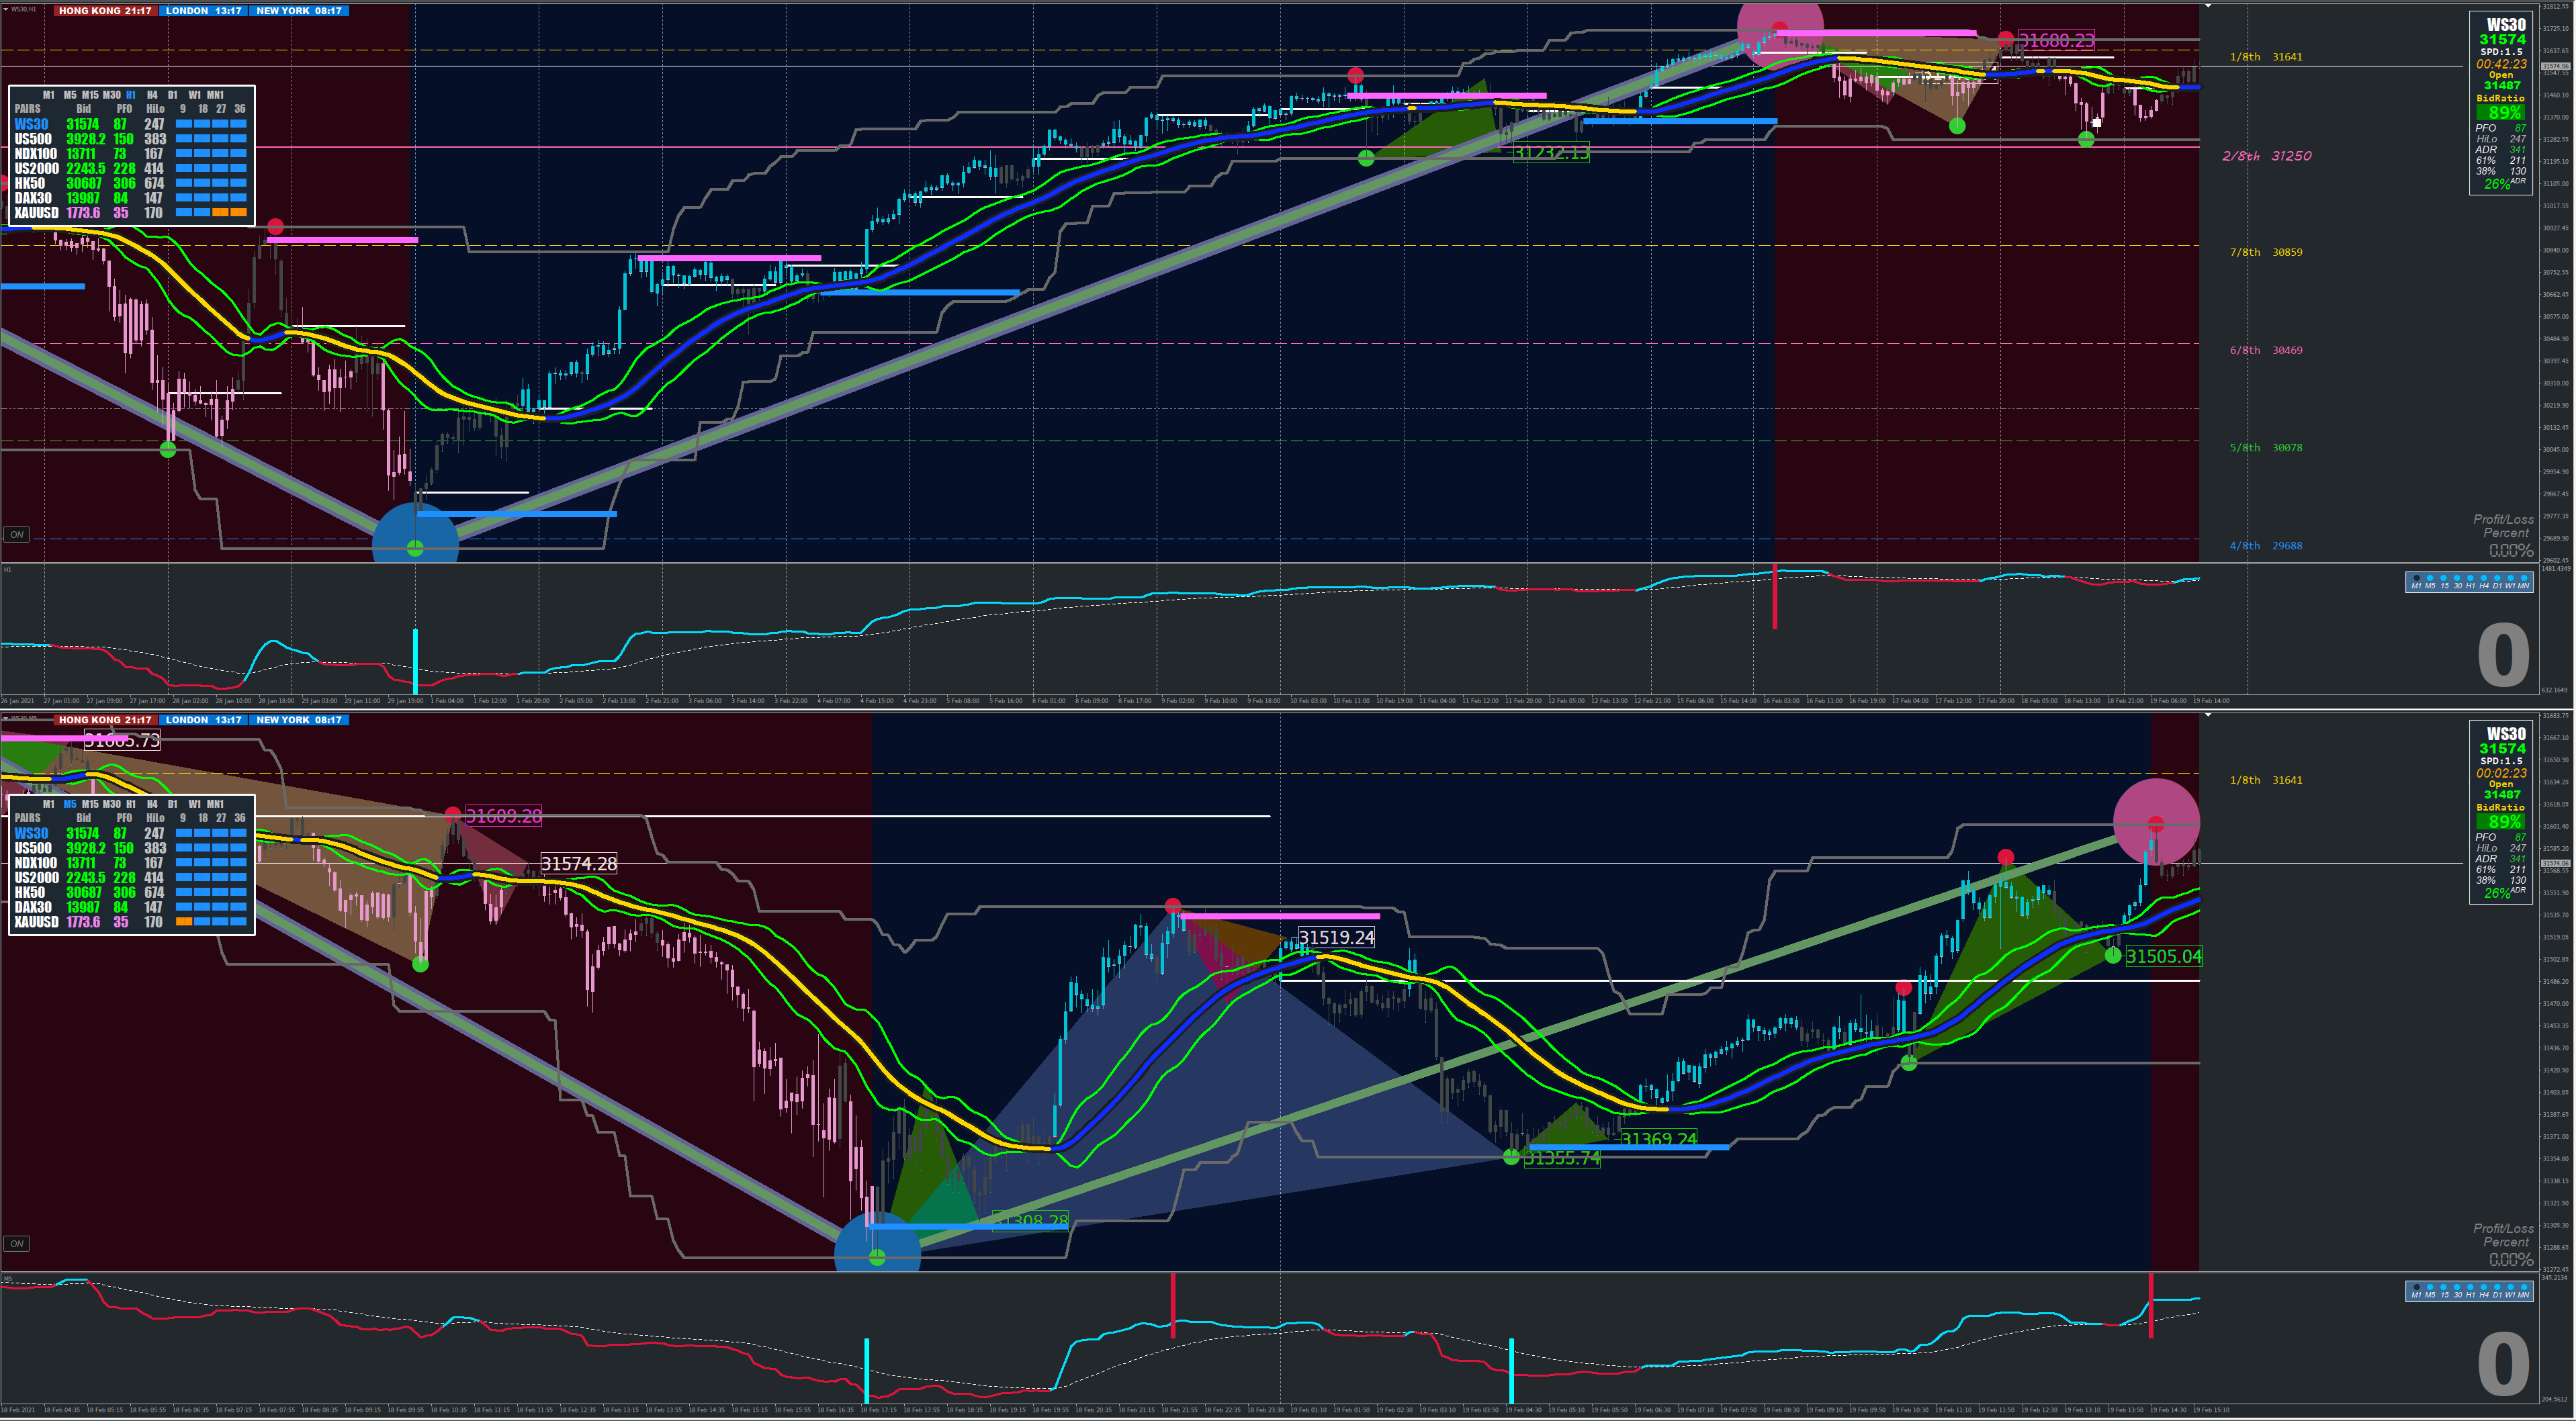The width and height of the screenshot is (2576, 1421).
Task: Toggle MN dot in lower indicator timeframe panel
Action: 2524,1287
